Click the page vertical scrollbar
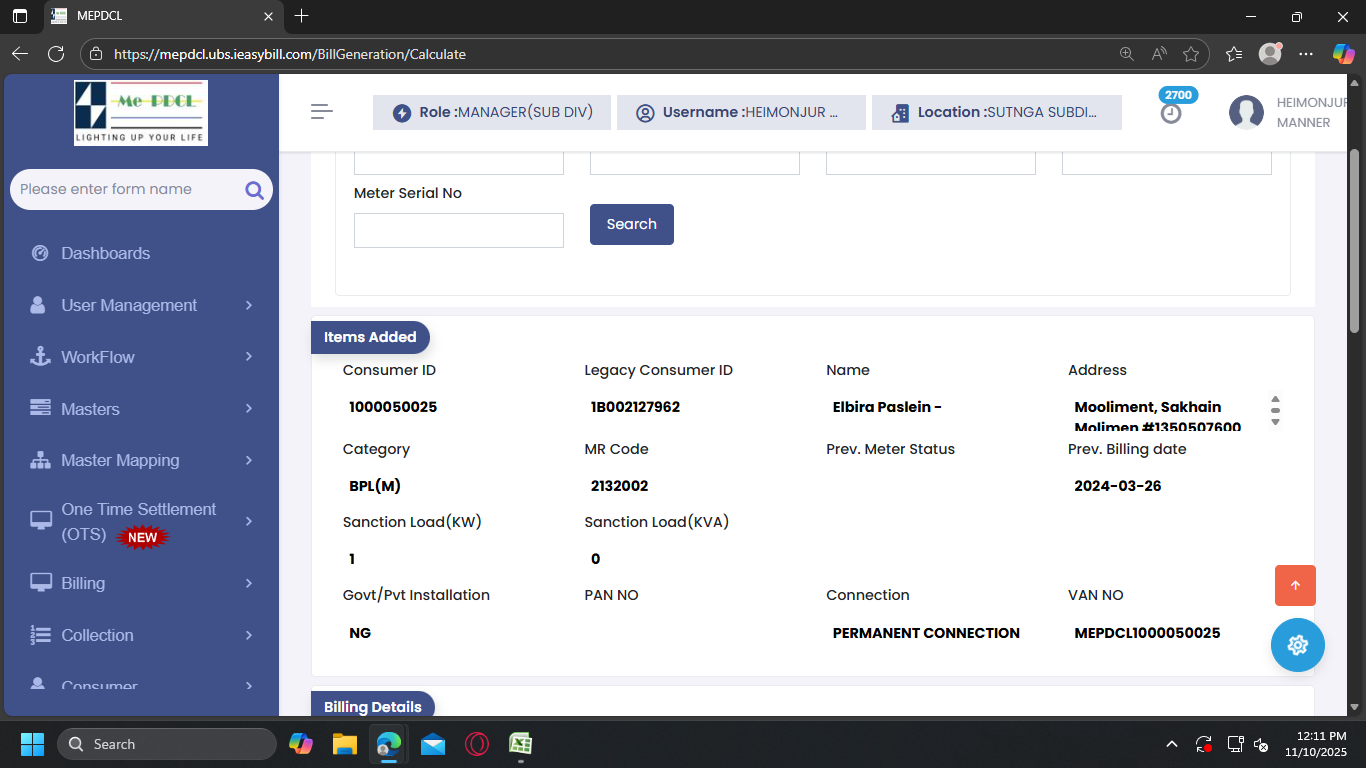Image resolution: width=1366 pixels, height=768 pixels. [x=1355, y=240]
